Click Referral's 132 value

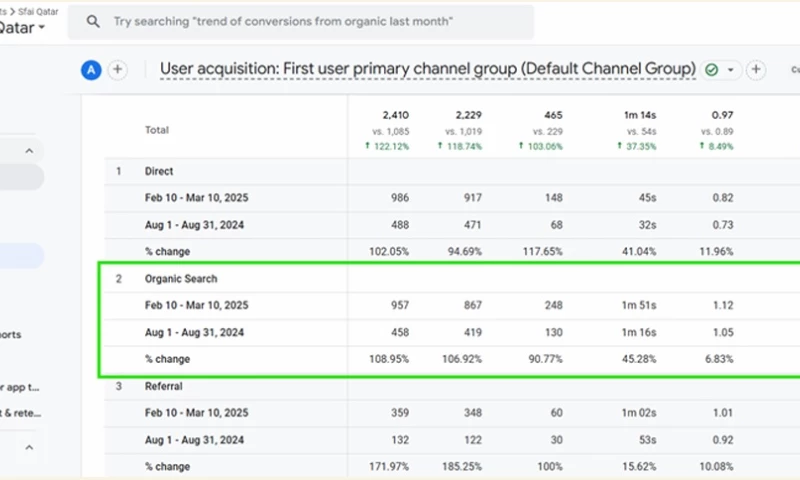click(400, 440)
